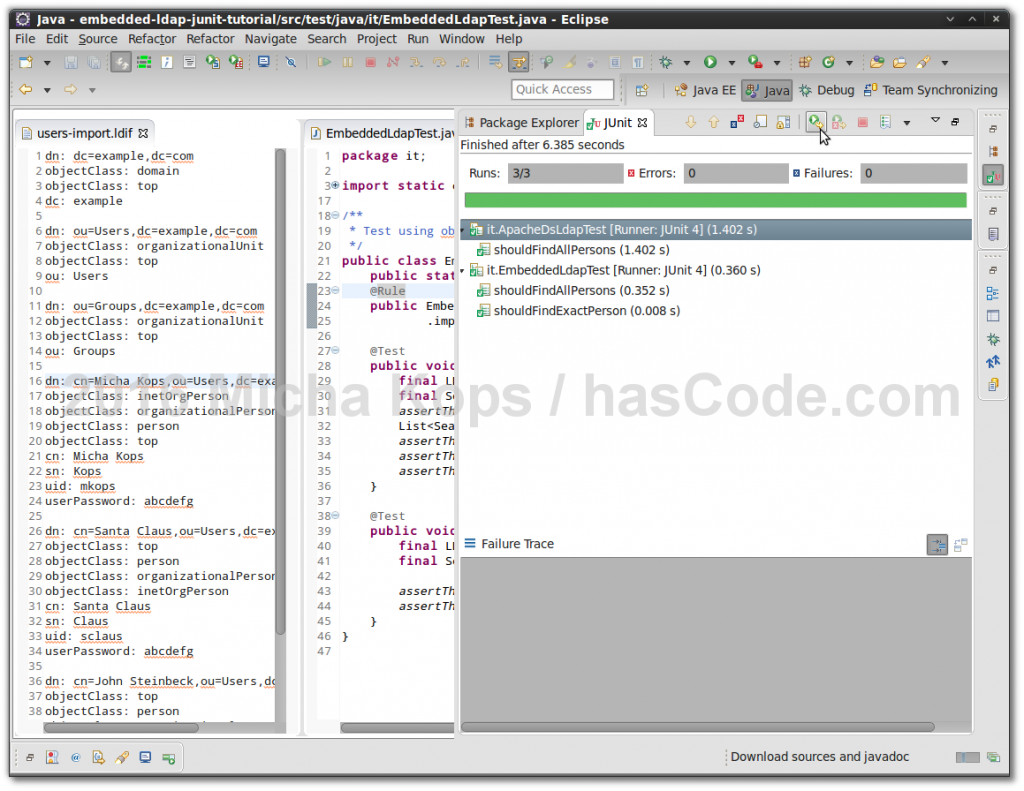Save all open editors
Screen dimensions: 1024x791
[92, 62]
